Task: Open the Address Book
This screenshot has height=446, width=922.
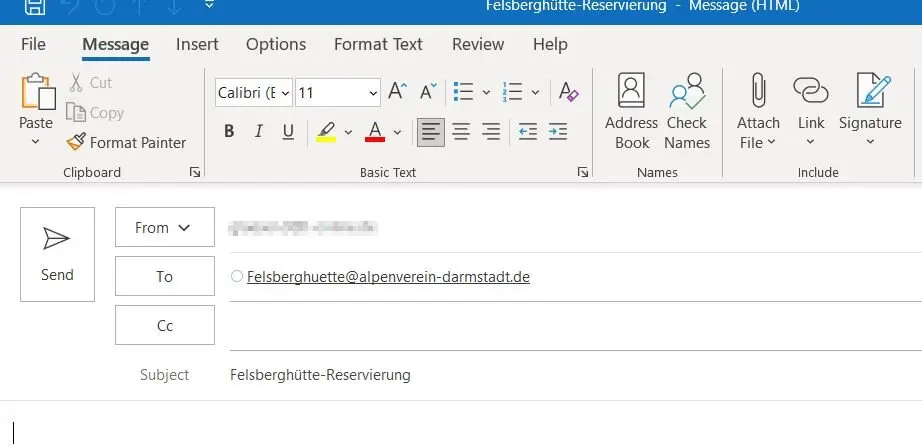Action: [x=631, y=93]
